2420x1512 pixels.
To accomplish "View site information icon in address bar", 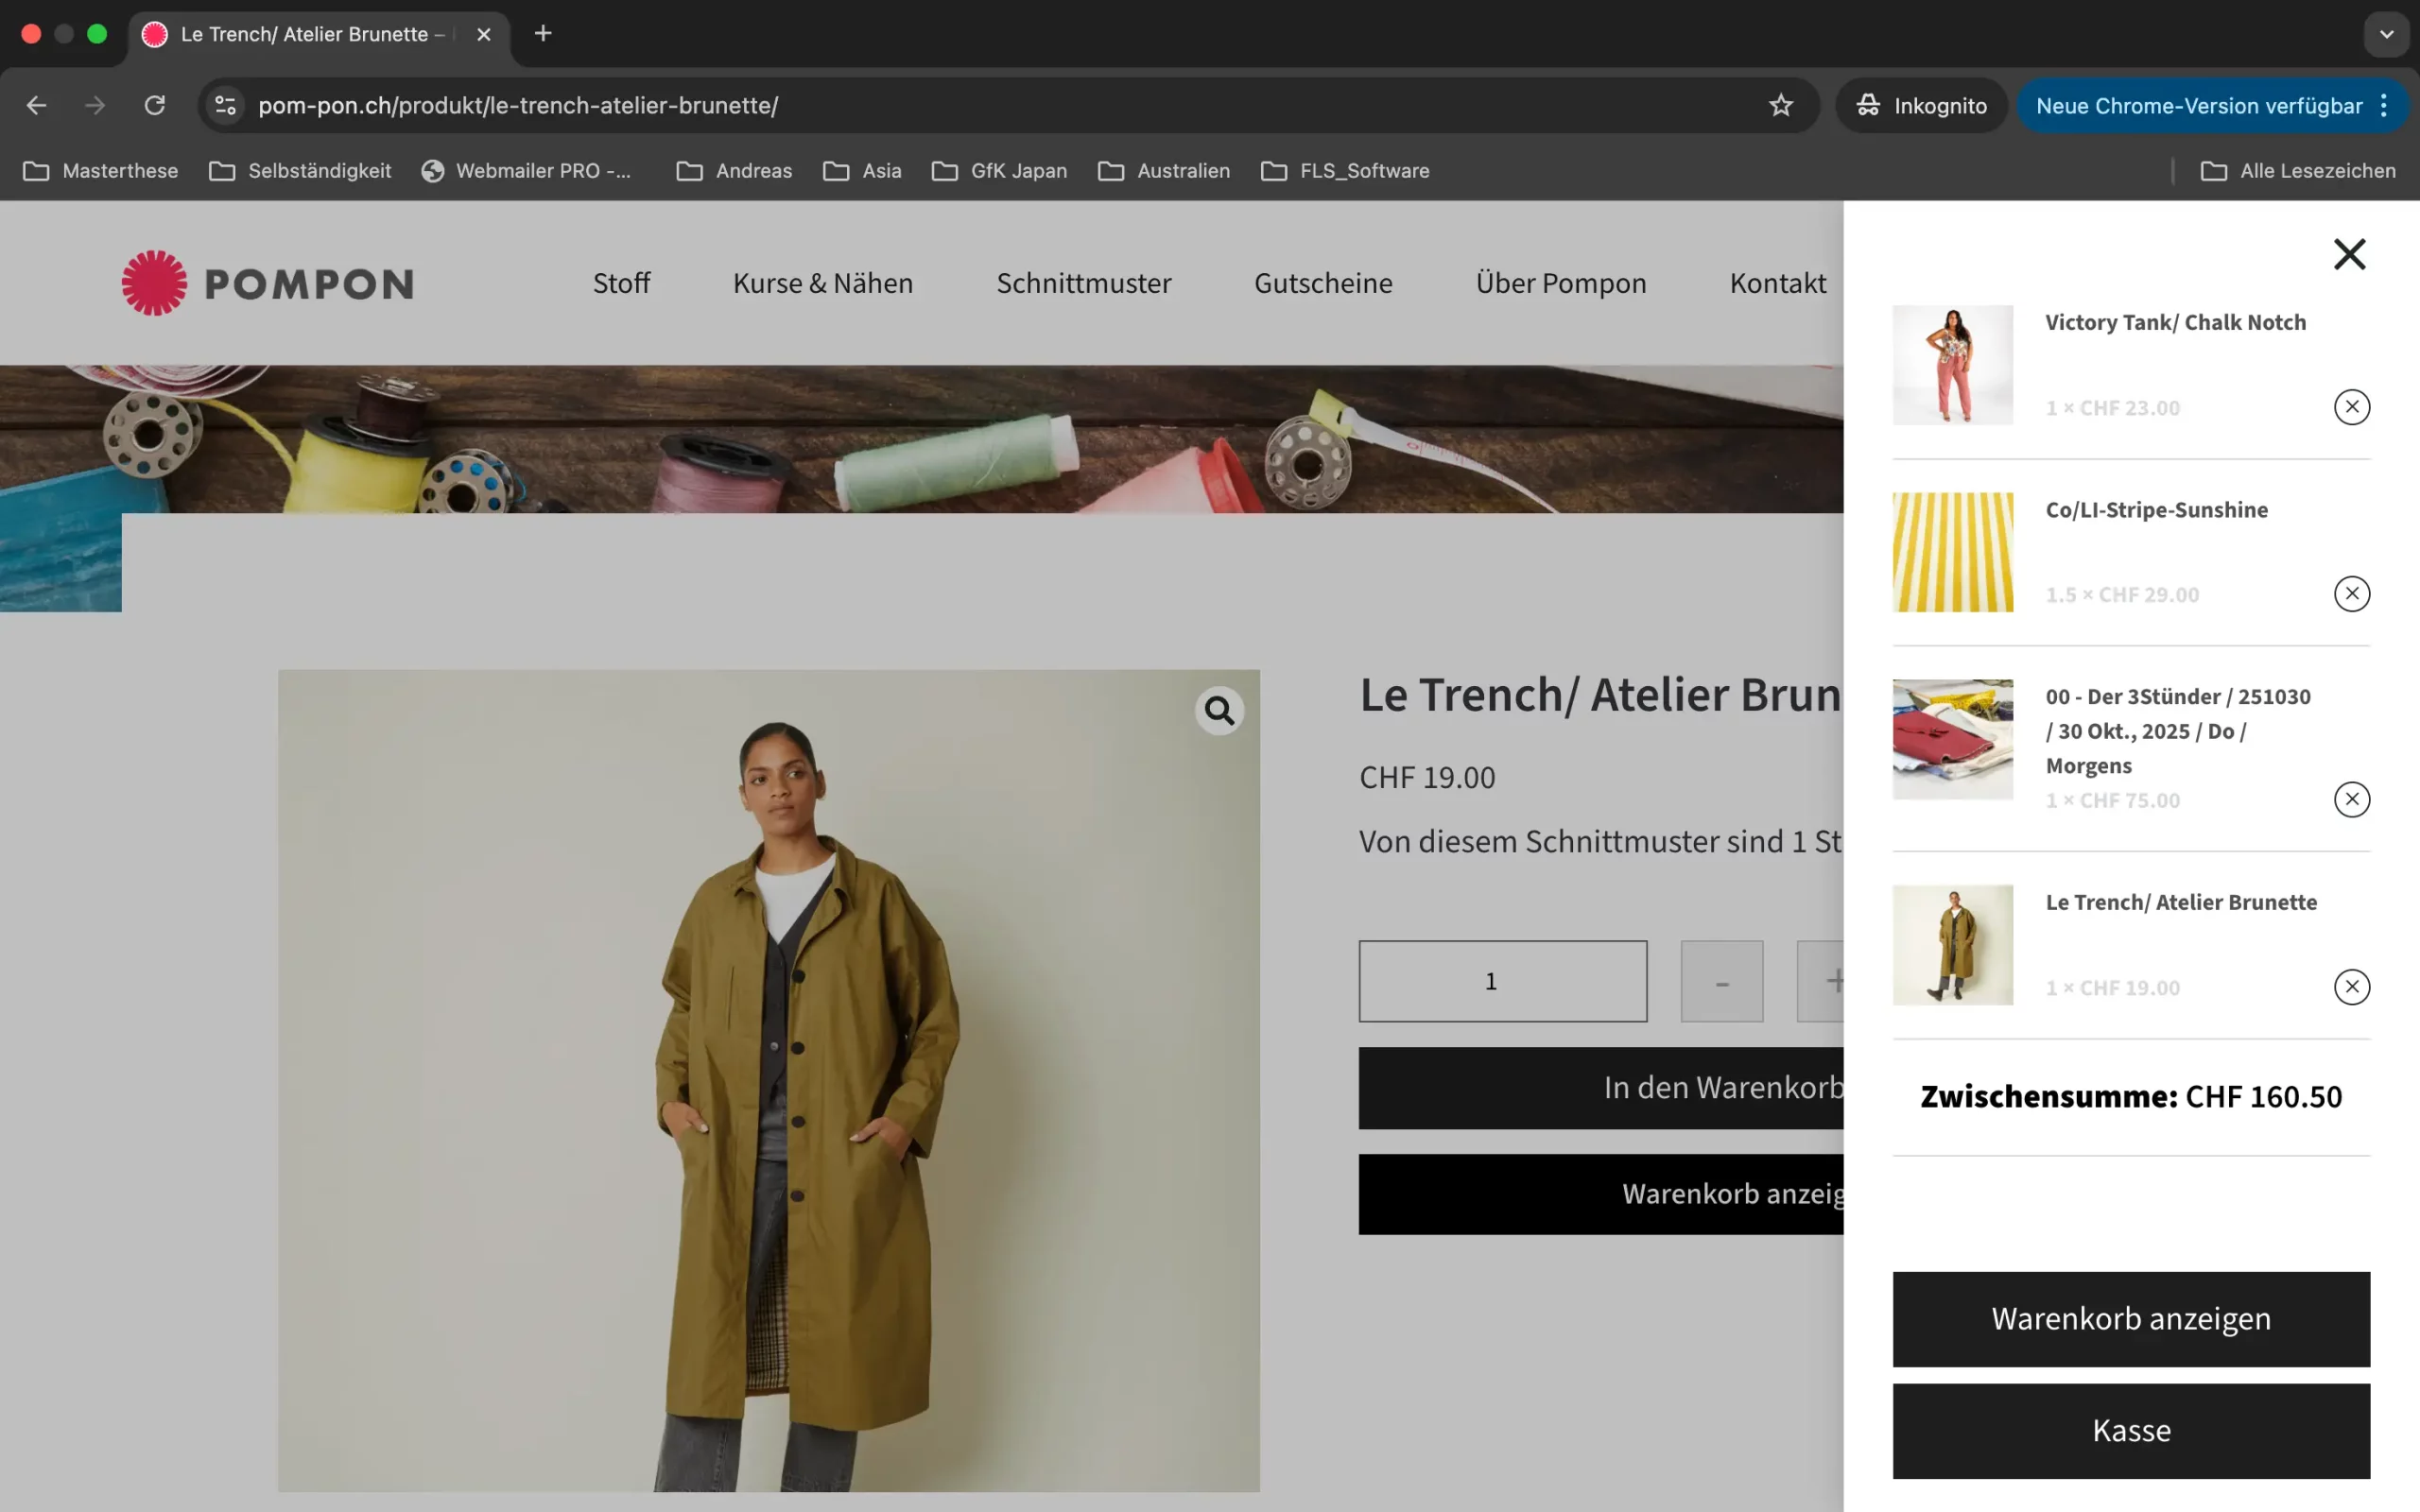I will coord(226,105).
